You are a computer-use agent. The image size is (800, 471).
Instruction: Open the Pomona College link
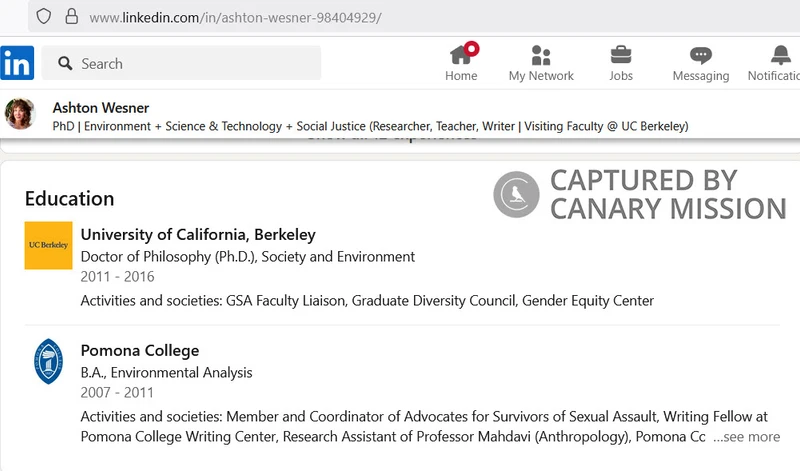[x=140, y=351]
